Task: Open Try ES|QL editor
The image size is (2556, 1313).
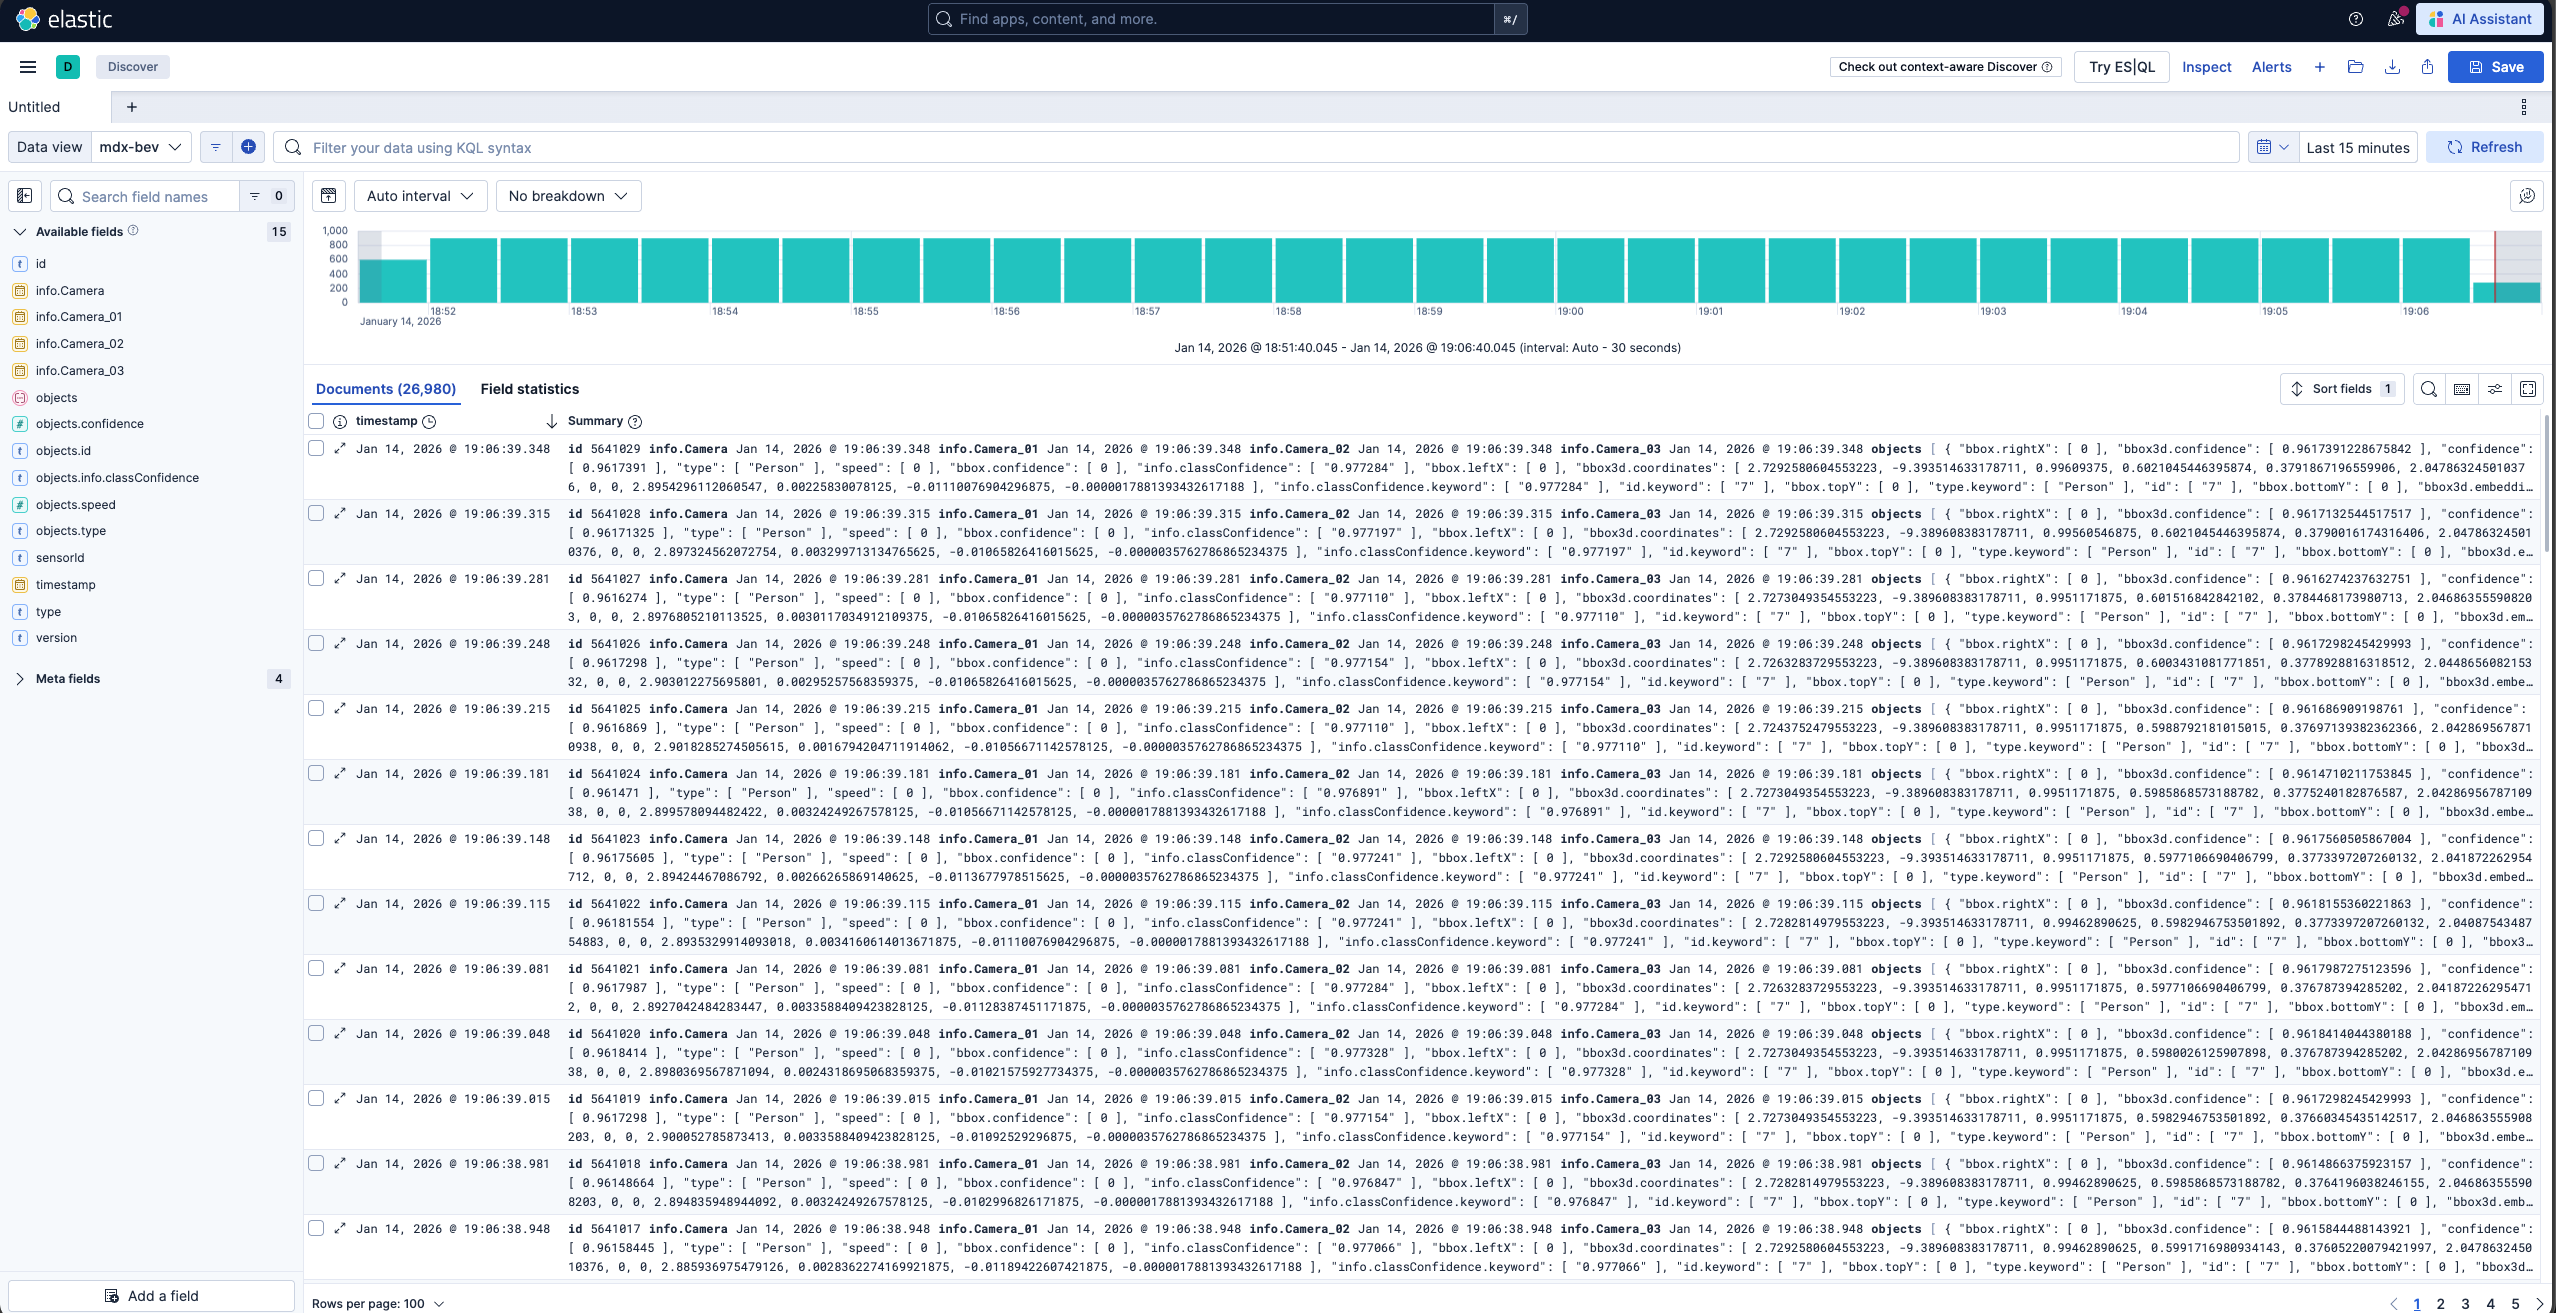Action: 2120,67
